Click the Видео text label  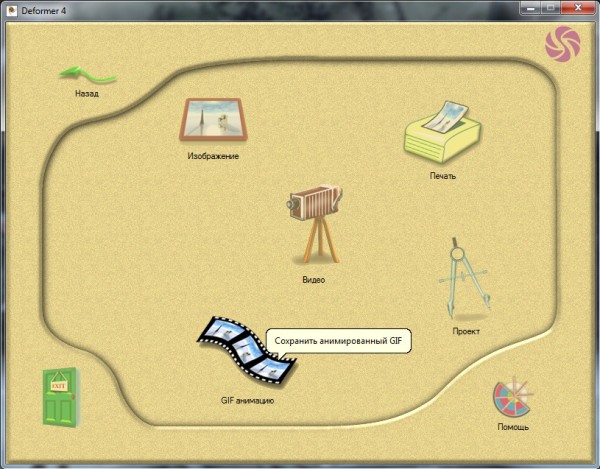[x=313, y=280]
